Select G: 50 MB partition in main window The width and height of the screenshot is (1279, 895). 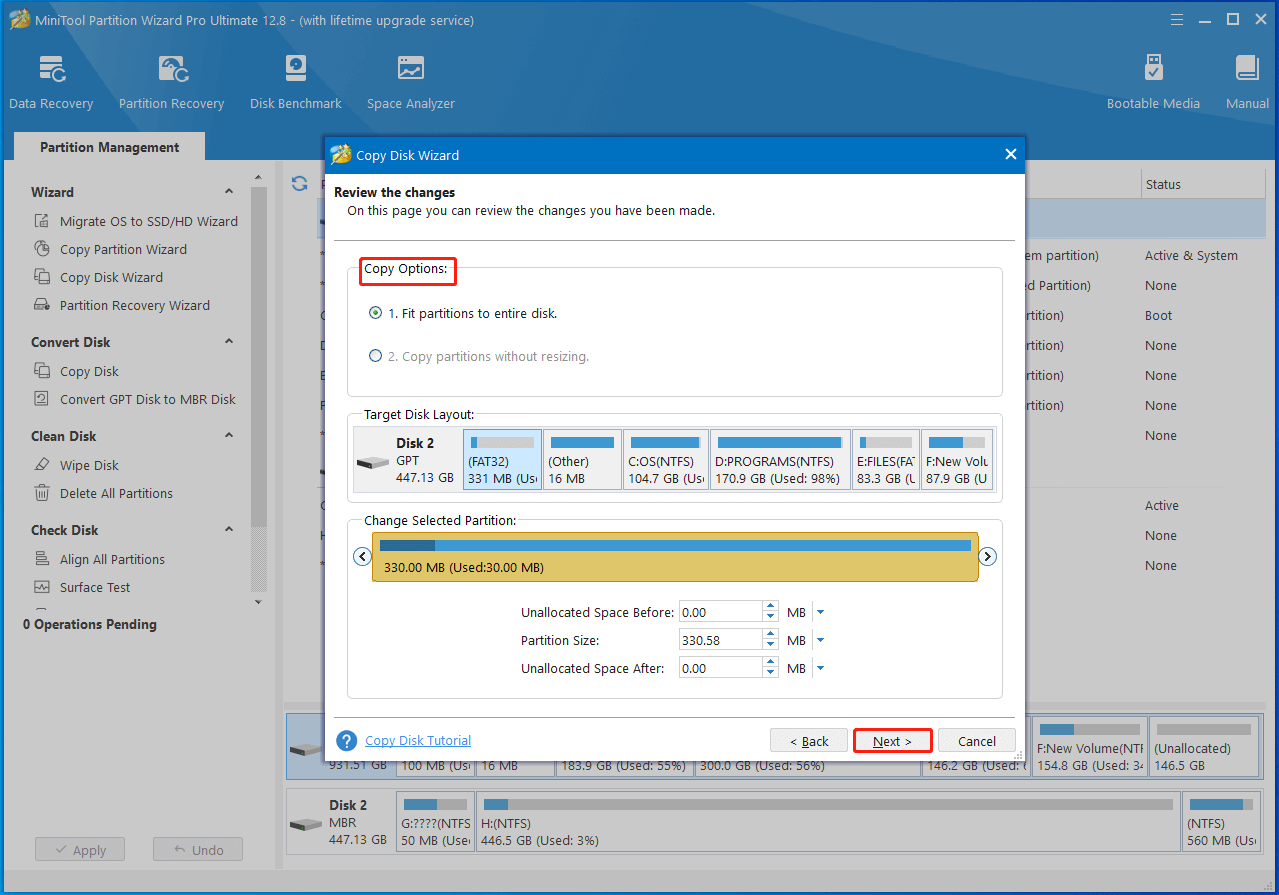[x=436, y=822]
